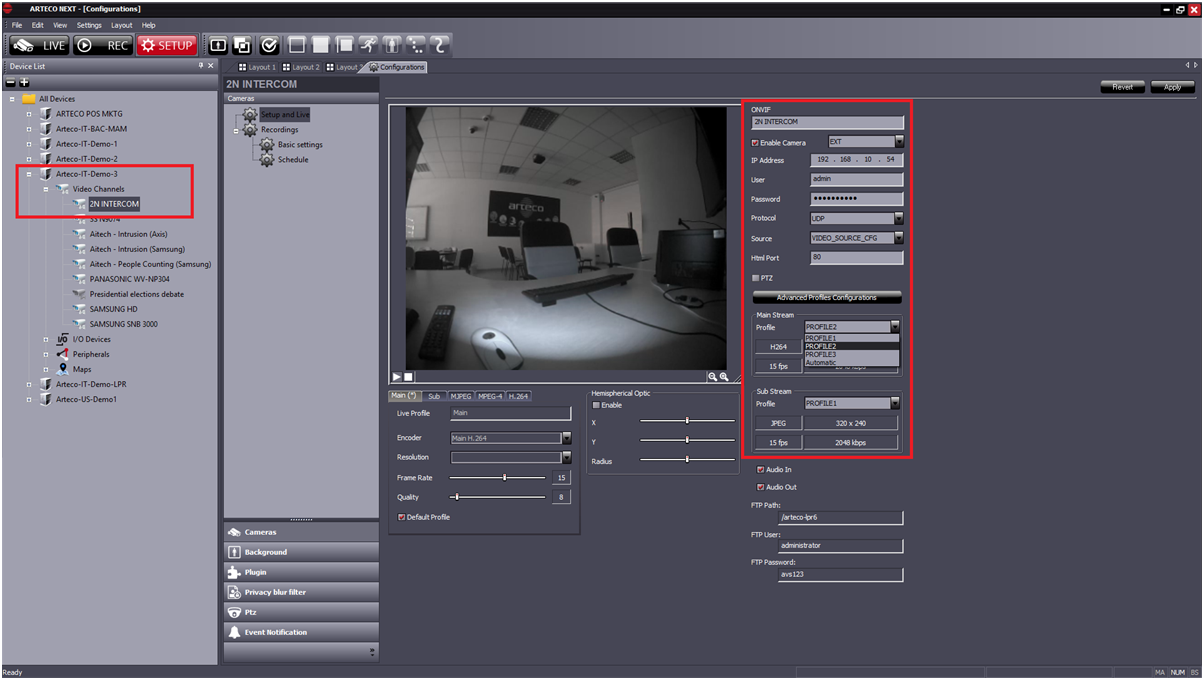The image size is (1204, 680).
Task: Toggle the Enable Camera checkbox
Action: [x=755, y=143]
